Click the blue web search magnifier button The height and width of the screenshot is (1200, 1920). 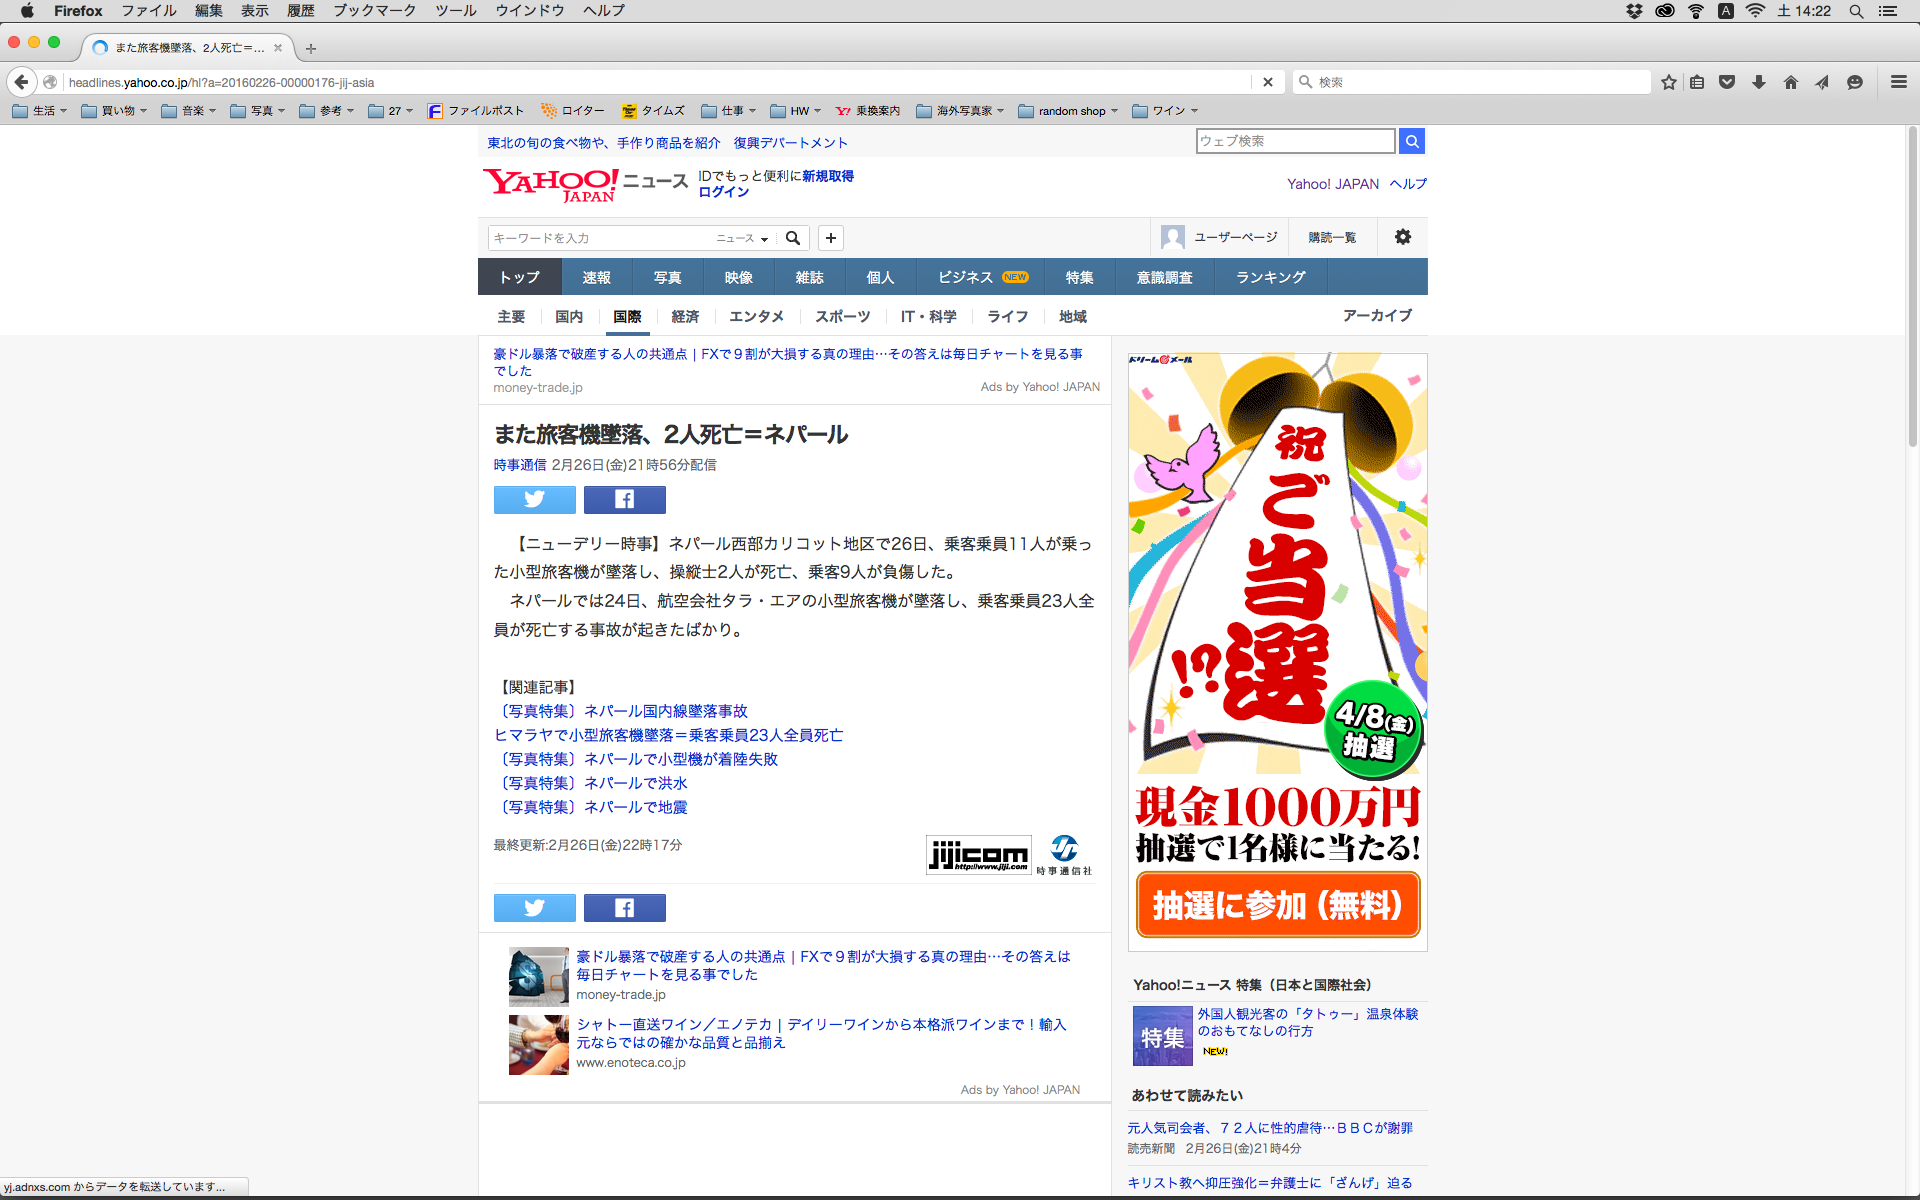(1411, 141)
